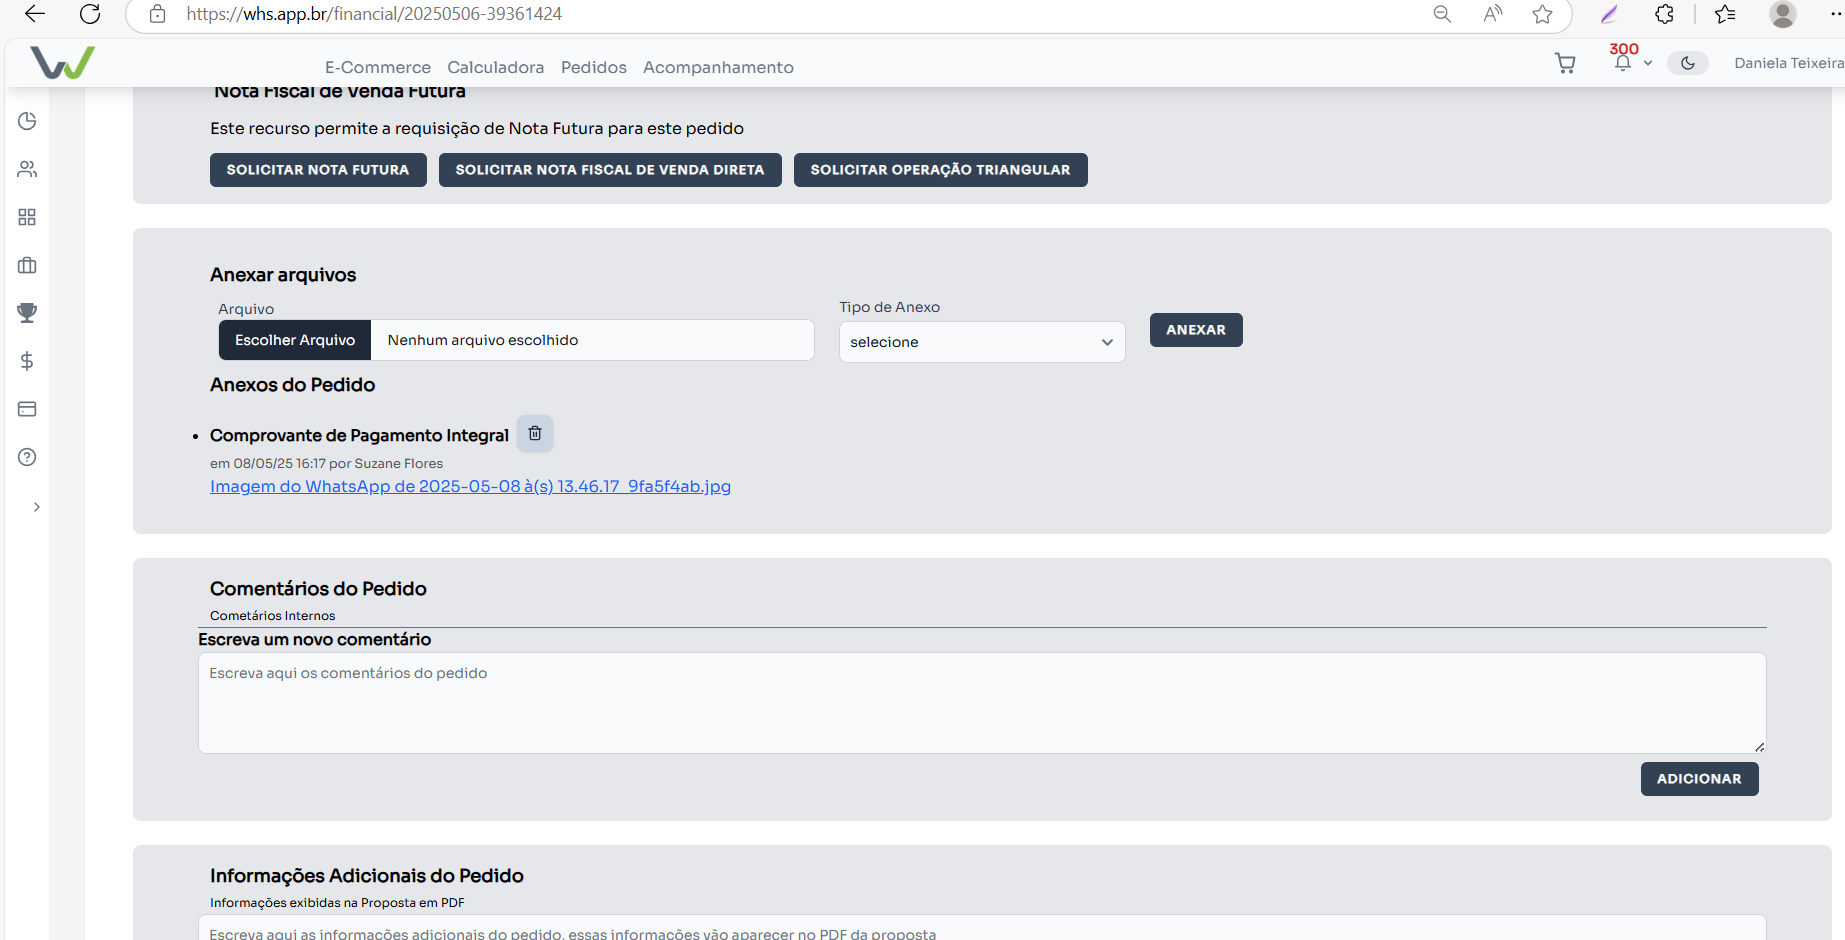Open the Tipo de Anexo dropdown
The height and width of the screenshot is (940, 1845).
tap(981, 342)
